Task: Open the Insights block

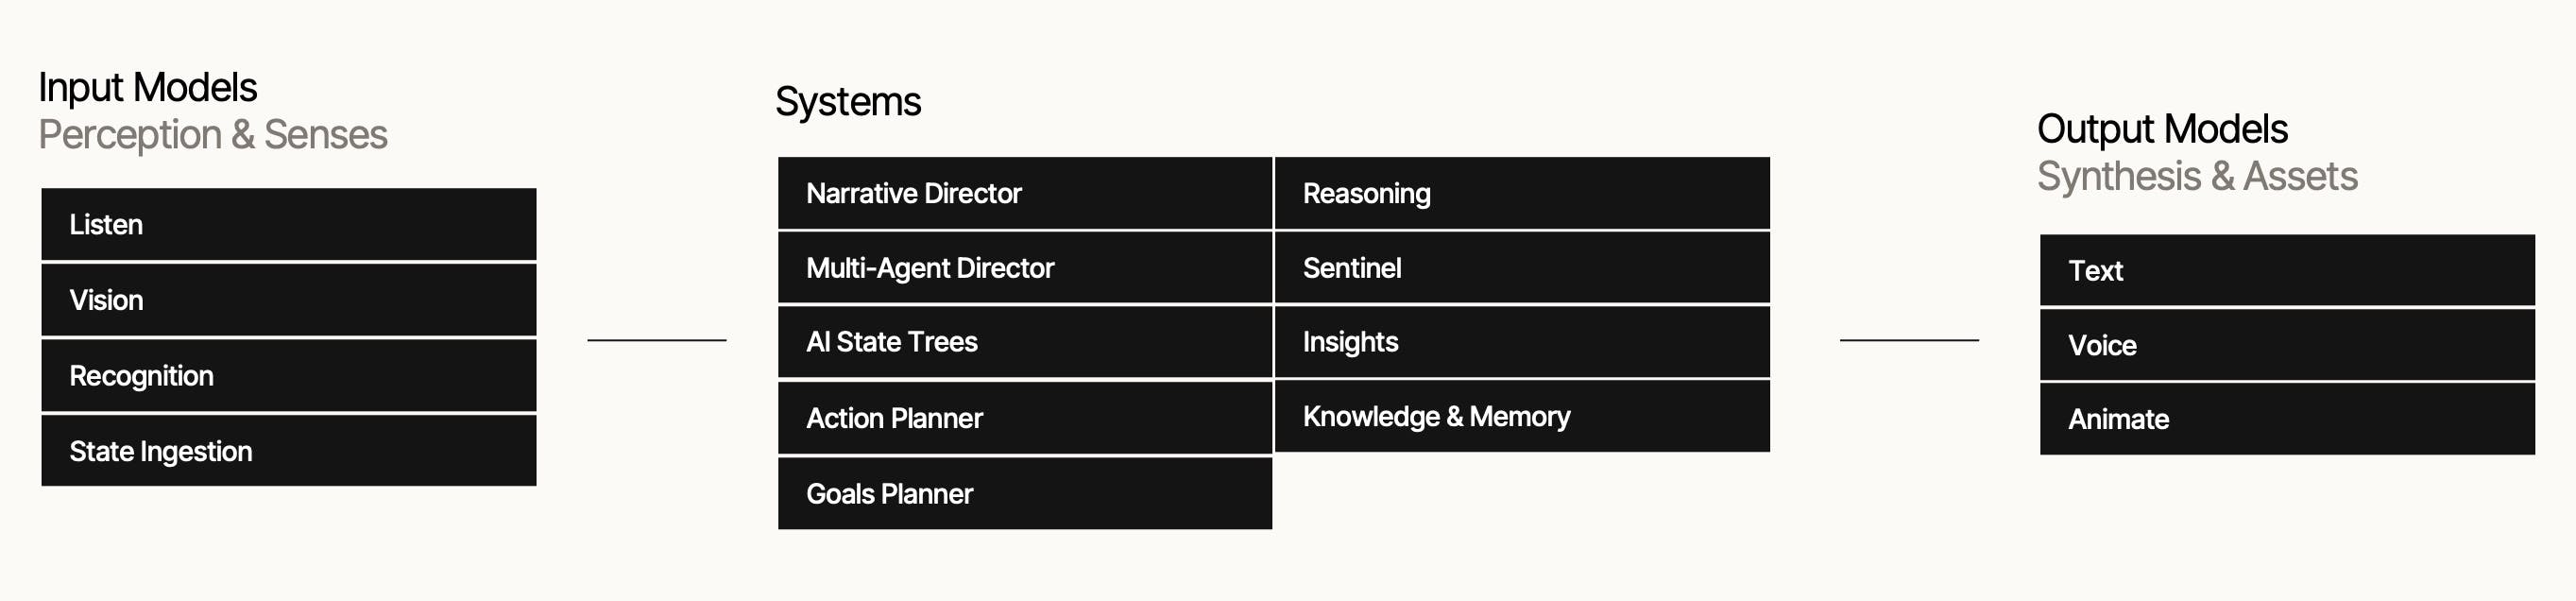Action: (x=1521, y=342)
